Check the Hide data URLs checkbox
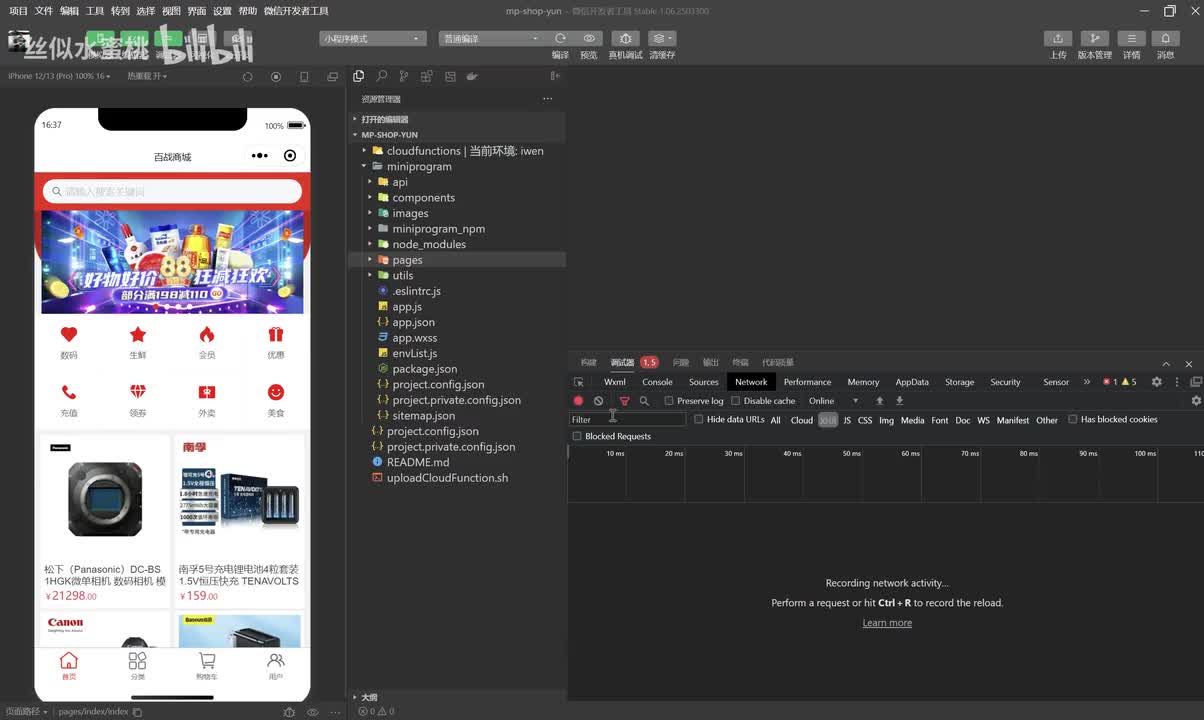The image size is (1204, 720). (x=699, y=420)
